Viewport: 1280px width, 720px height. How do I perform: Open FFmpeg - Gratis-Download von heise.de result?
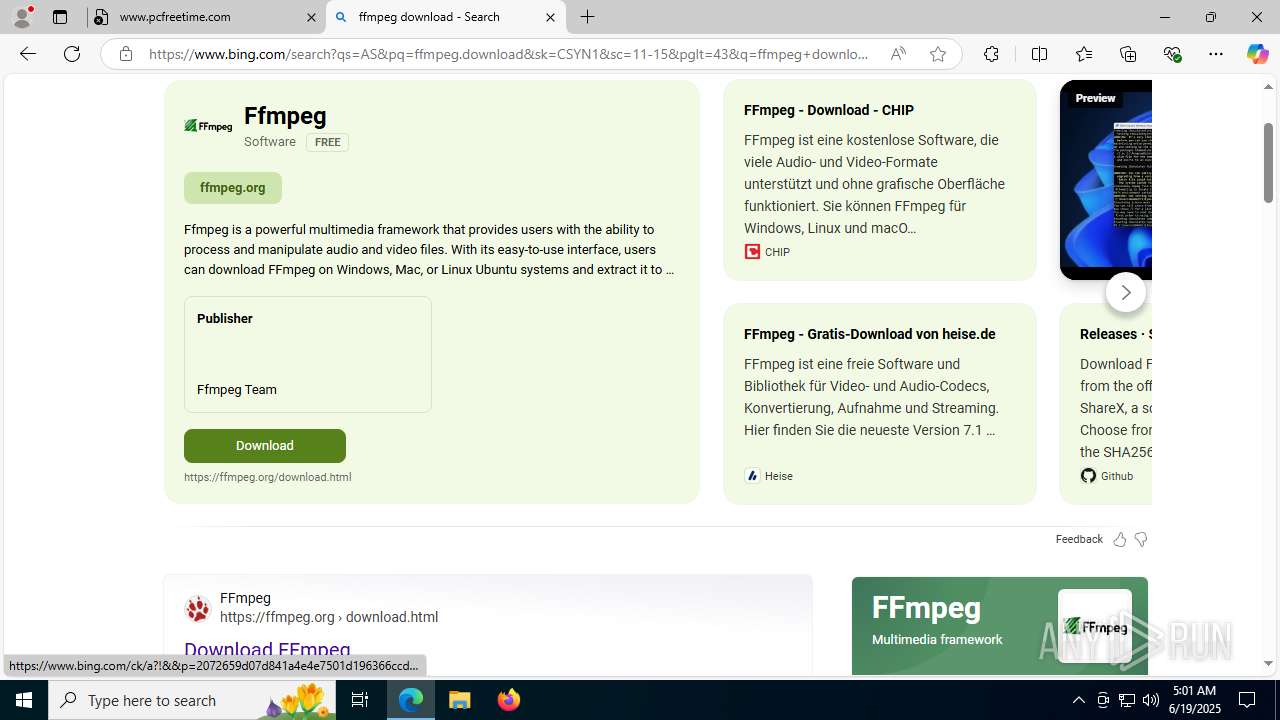tap(870, 334)
